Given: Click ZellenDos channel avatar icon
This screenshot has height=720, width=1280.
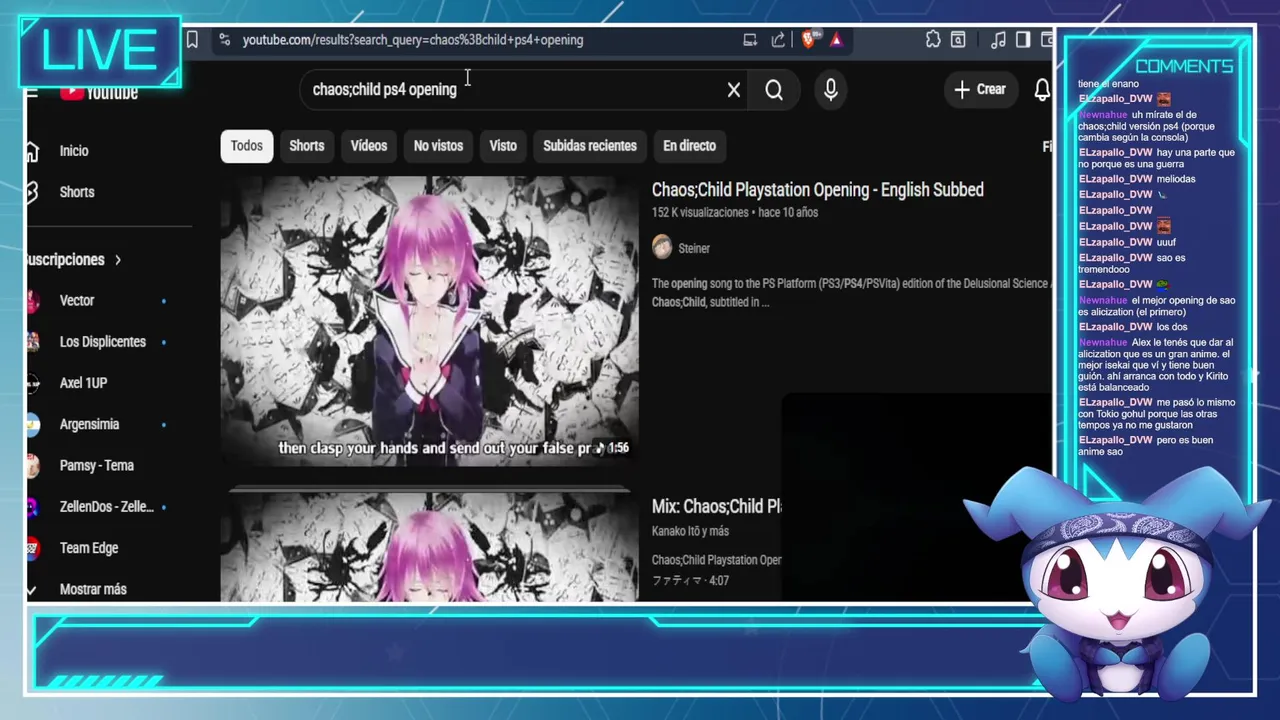Looking at the screenshot, I should point(32,507).
